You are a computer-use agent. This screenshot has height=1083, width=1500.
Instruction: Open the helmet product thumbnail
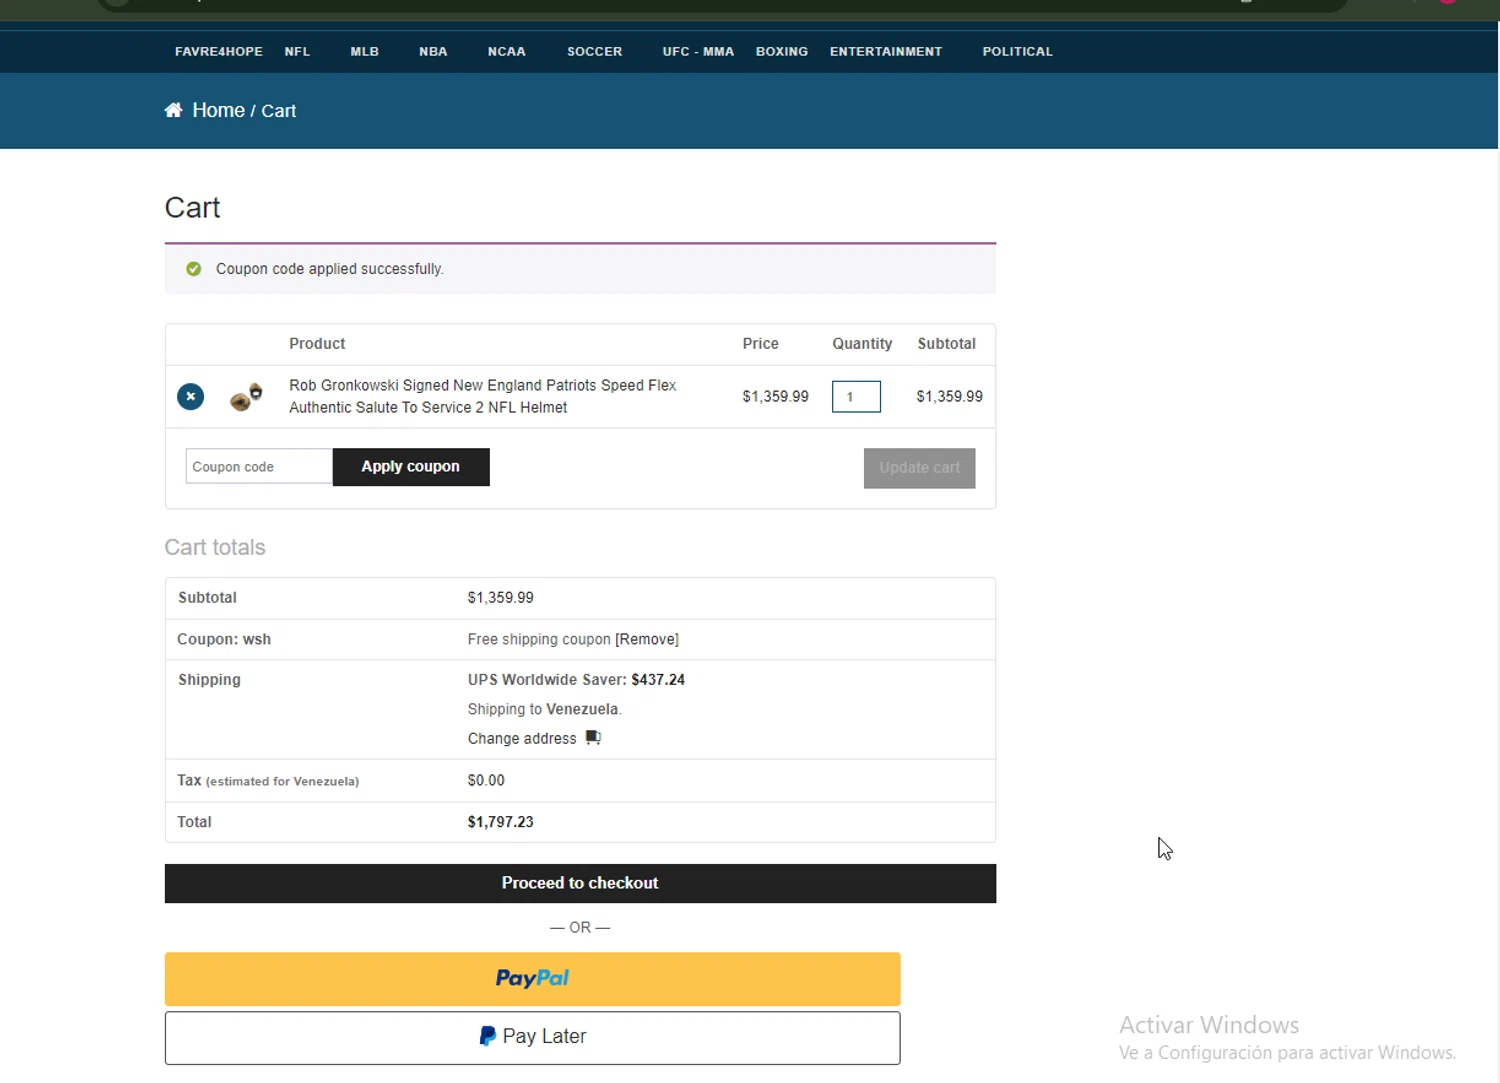(x=246, y=397)
